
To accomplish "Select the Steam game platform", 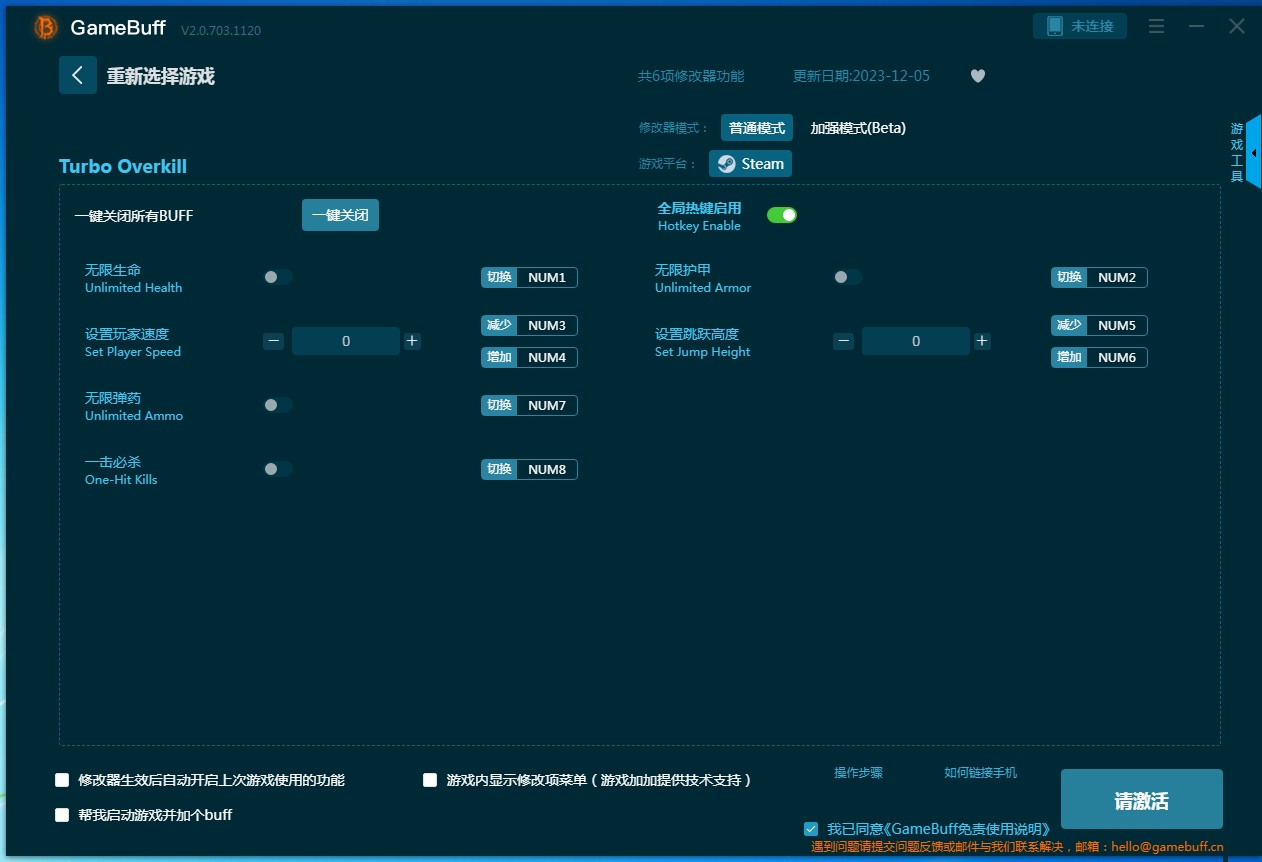I will (750, 164).
